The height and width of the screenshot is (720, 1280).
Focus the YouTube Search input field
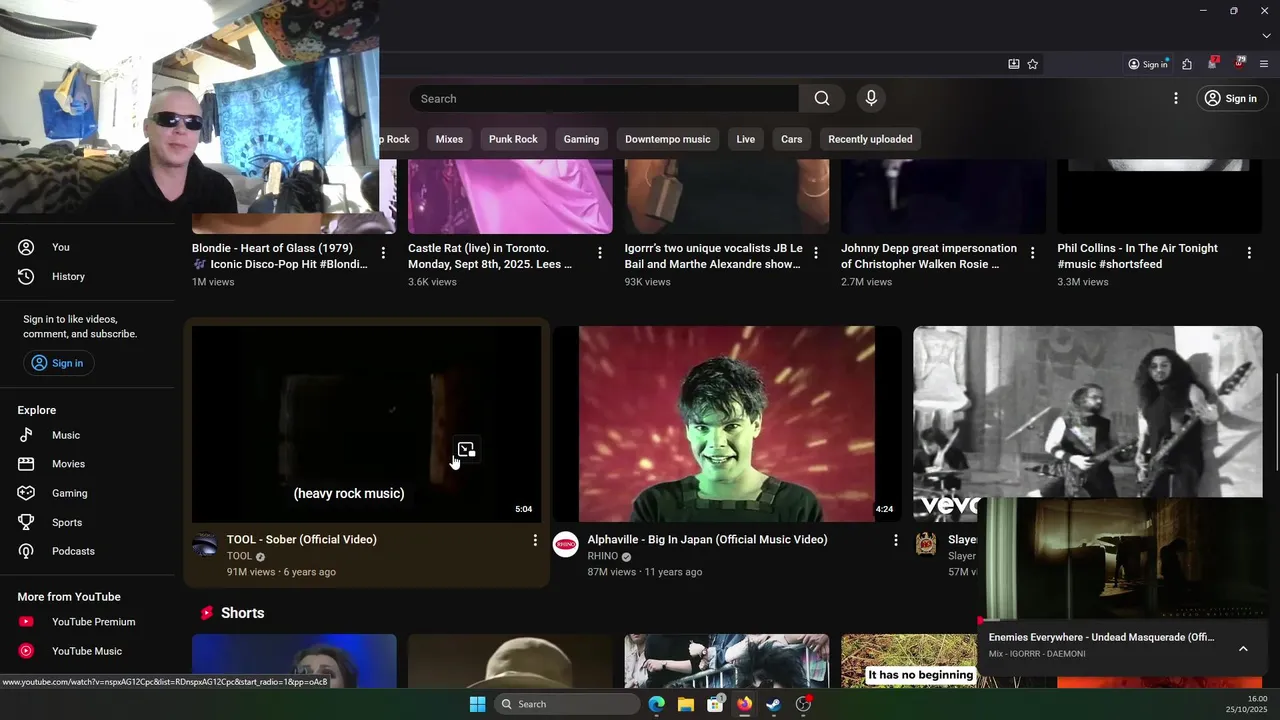pos(604,98)
